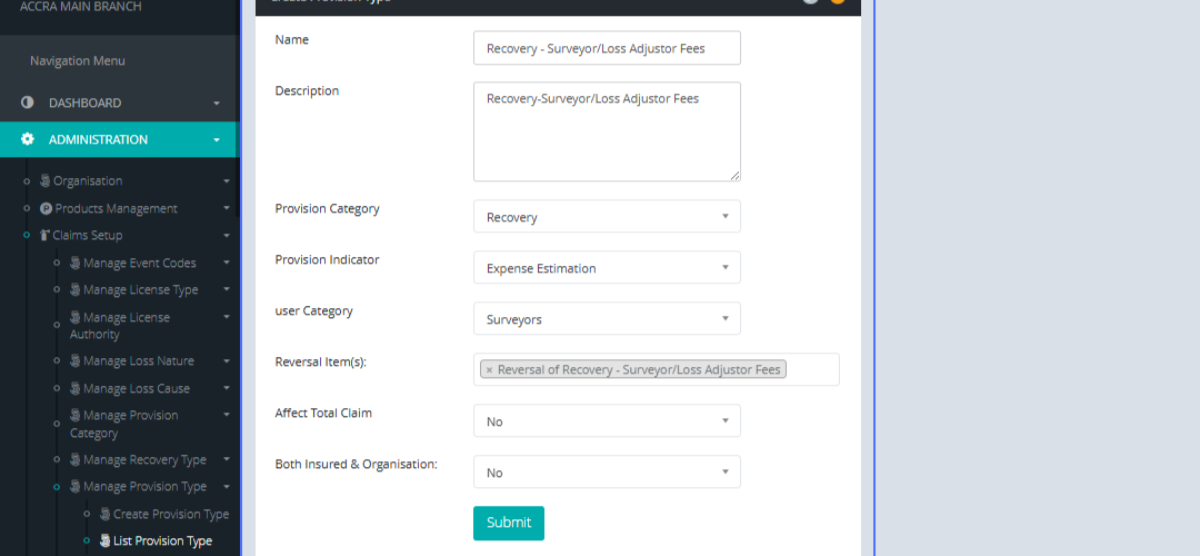Viewport: 1200px width, 556px height.
Task: Click the Manage Event Codes icon
Action: point(75,263)
